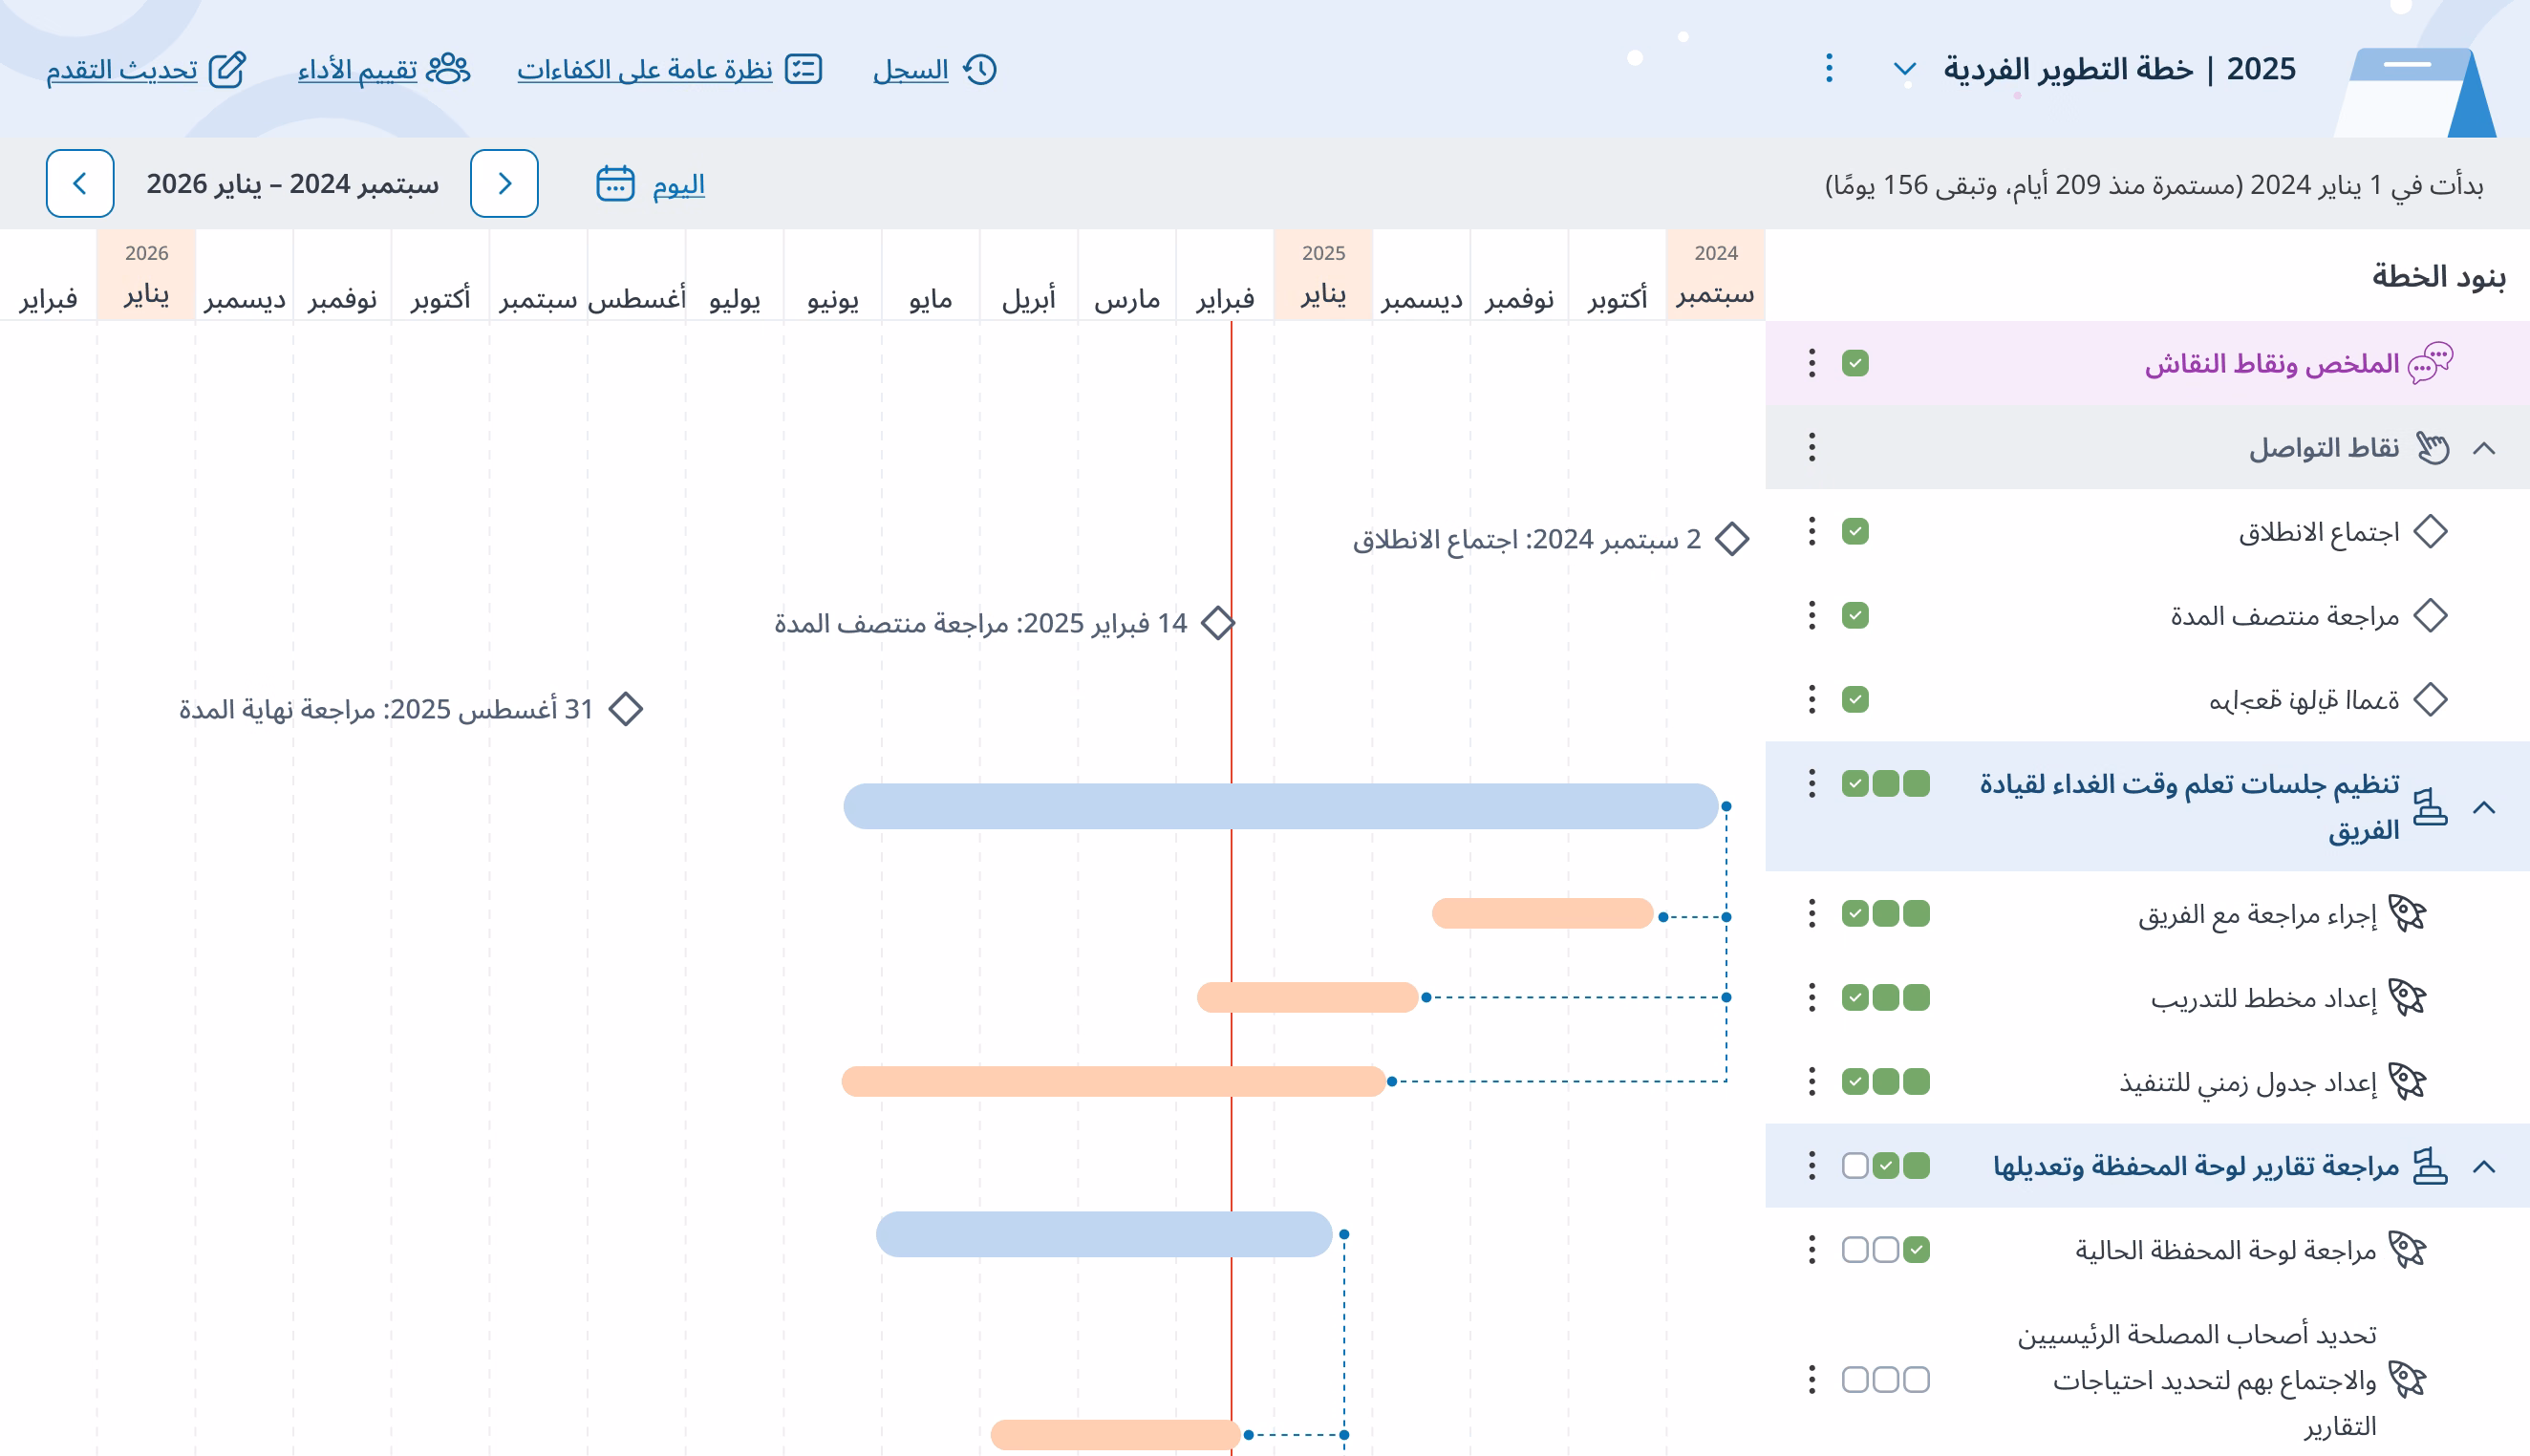Click the checklist icon beside نظرة عامة على الكفاءات
The image size is (2530, 1456).
pyautogui.click(x=803, y=69)
